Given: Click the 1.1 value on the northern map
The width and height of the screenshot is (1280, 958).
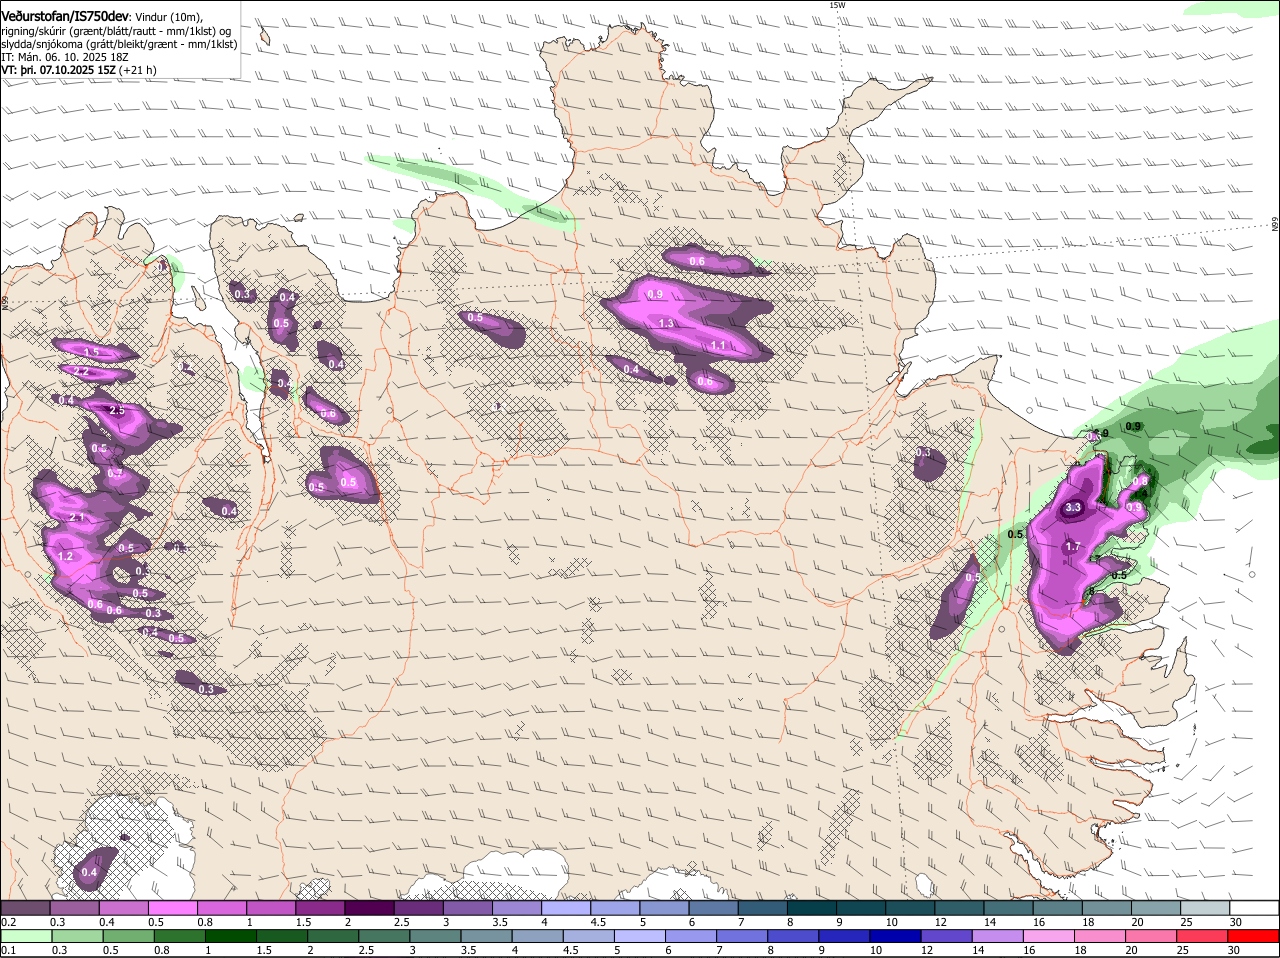Looking at the screenshot, I should [x=717, y=345].
